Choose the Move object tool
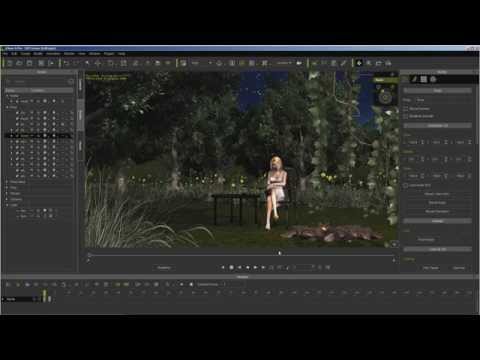Screen dimensions: 480x360 [98, 63]
